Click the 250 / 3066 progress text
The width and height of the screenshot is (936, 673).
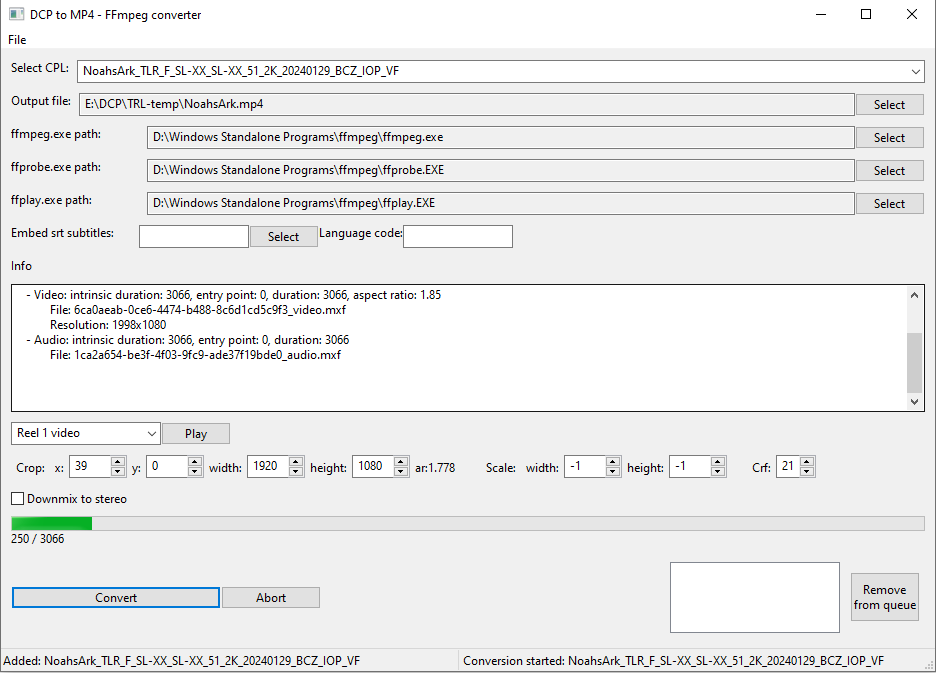pyautogui.click(x=38, y=539)
